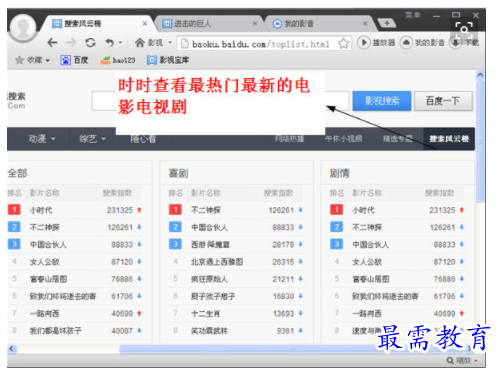Close the 进击的巨人 tab
This screenshot has height=369, width=499.
point(255,24)
